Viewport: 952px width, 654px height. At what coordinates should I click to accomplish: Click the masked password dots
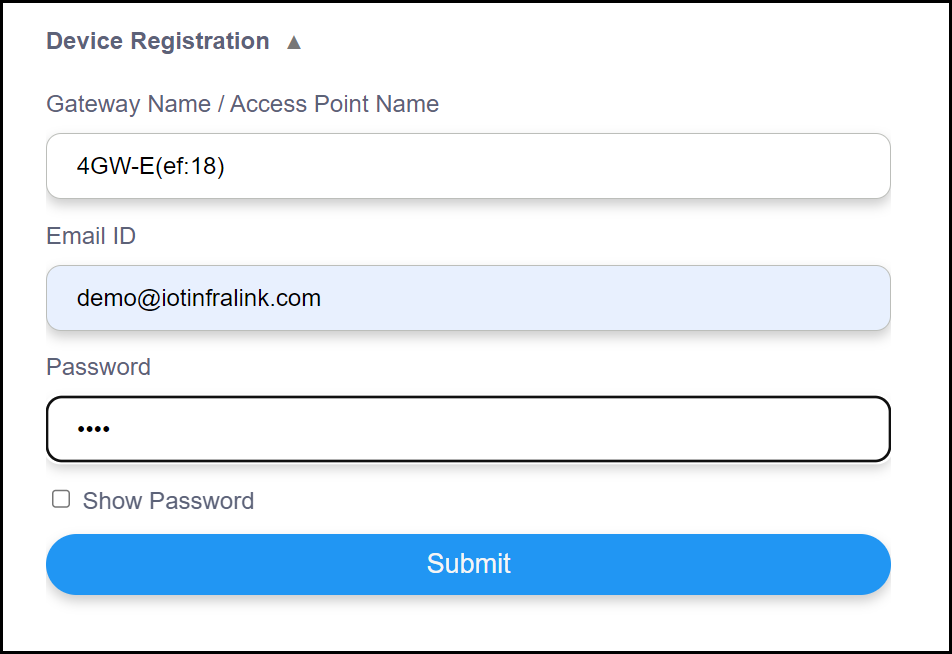(93, 430)
